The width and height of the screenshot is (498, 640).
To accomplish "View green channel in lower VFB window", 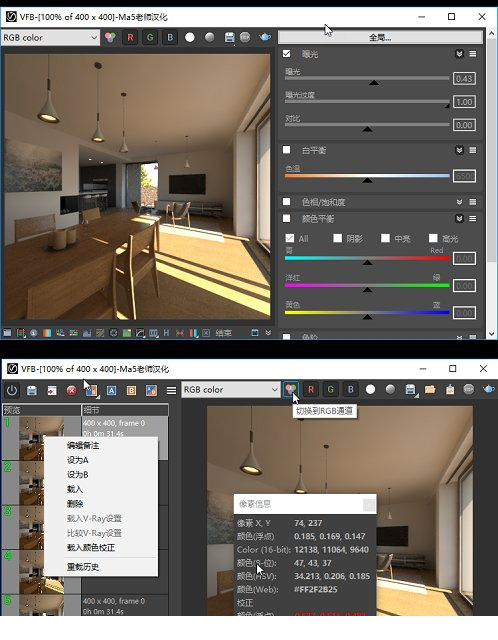I will (331, 389).
